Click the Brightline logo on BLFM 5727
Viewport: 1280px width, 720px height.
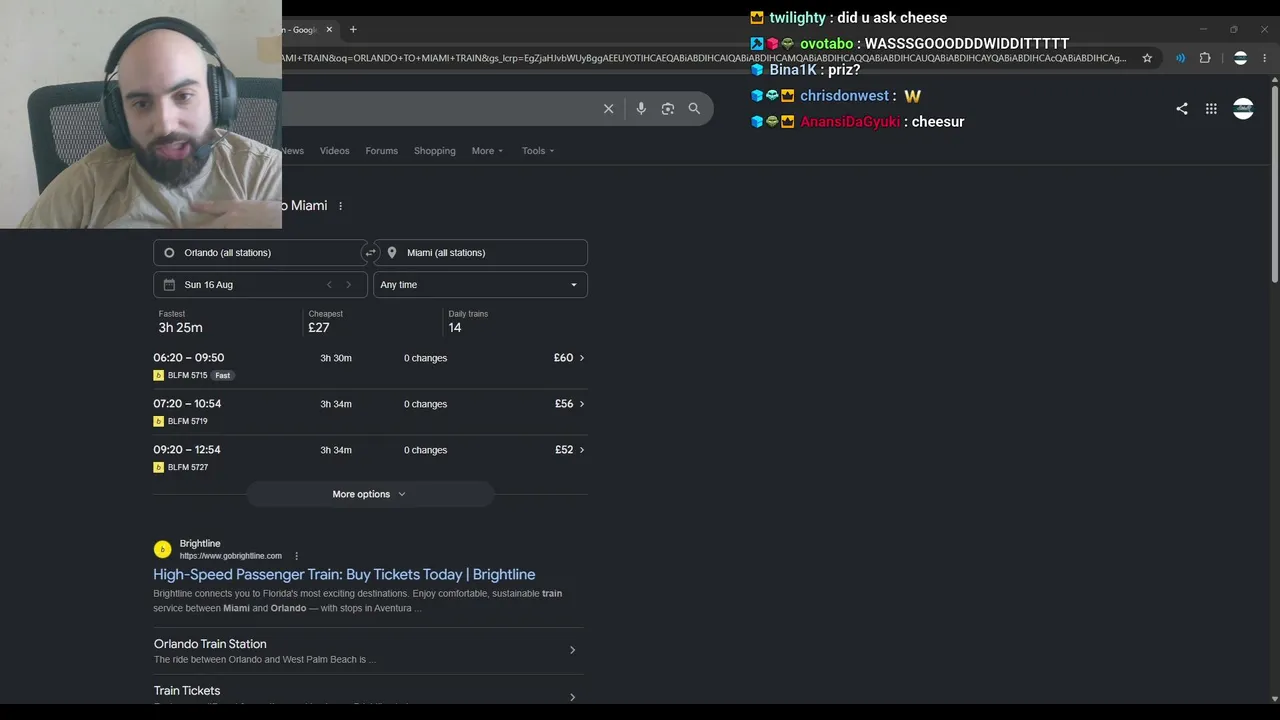[158, 468]
